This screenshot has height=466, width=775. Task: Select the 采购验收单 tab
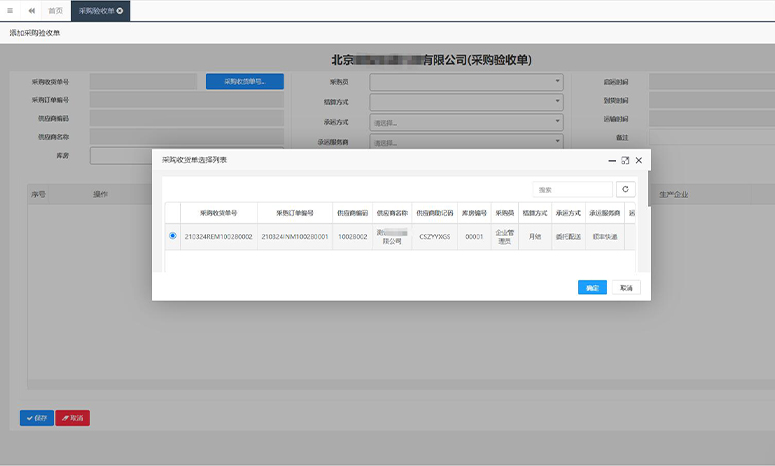tap(97, 10)
